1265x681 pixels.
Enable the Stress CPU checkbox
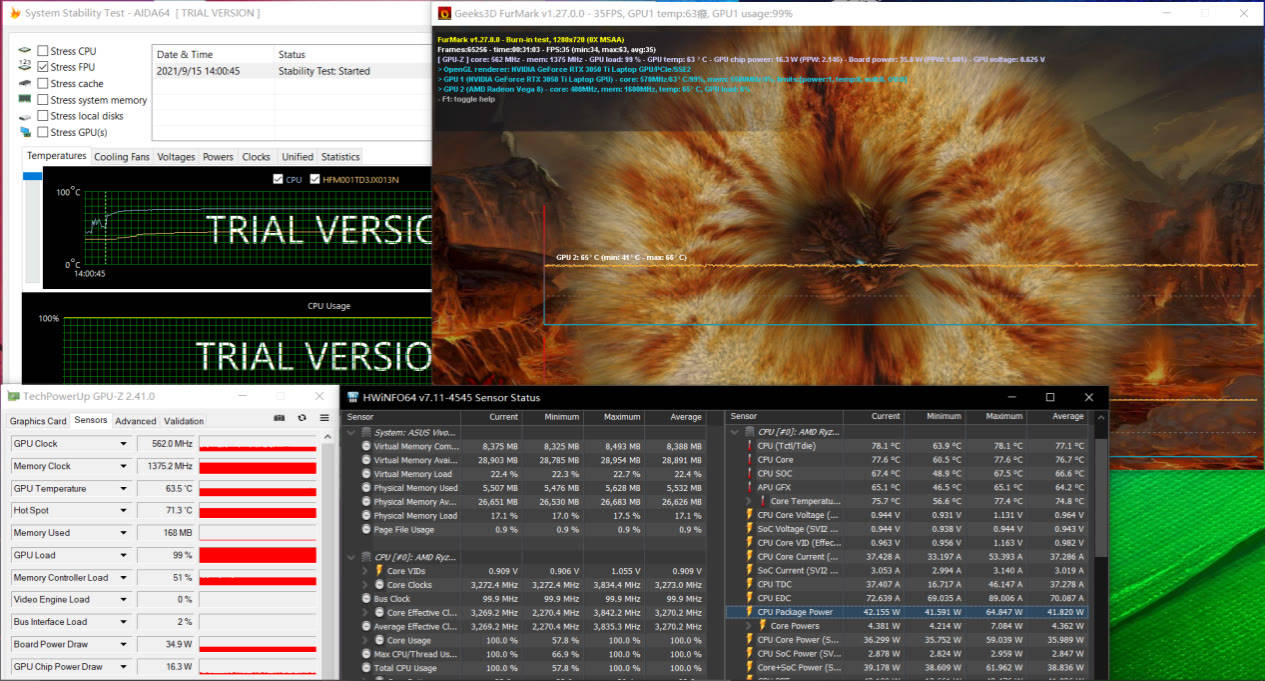point(43,51)
